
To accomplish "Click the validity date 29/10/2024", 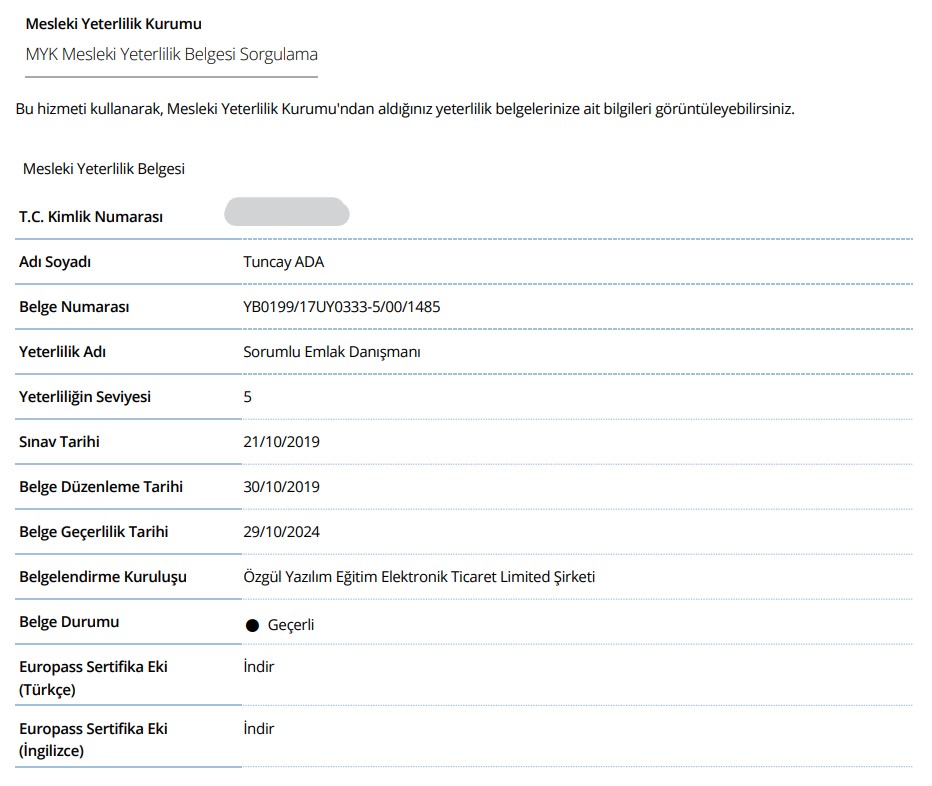I will [x=281, y=532].
